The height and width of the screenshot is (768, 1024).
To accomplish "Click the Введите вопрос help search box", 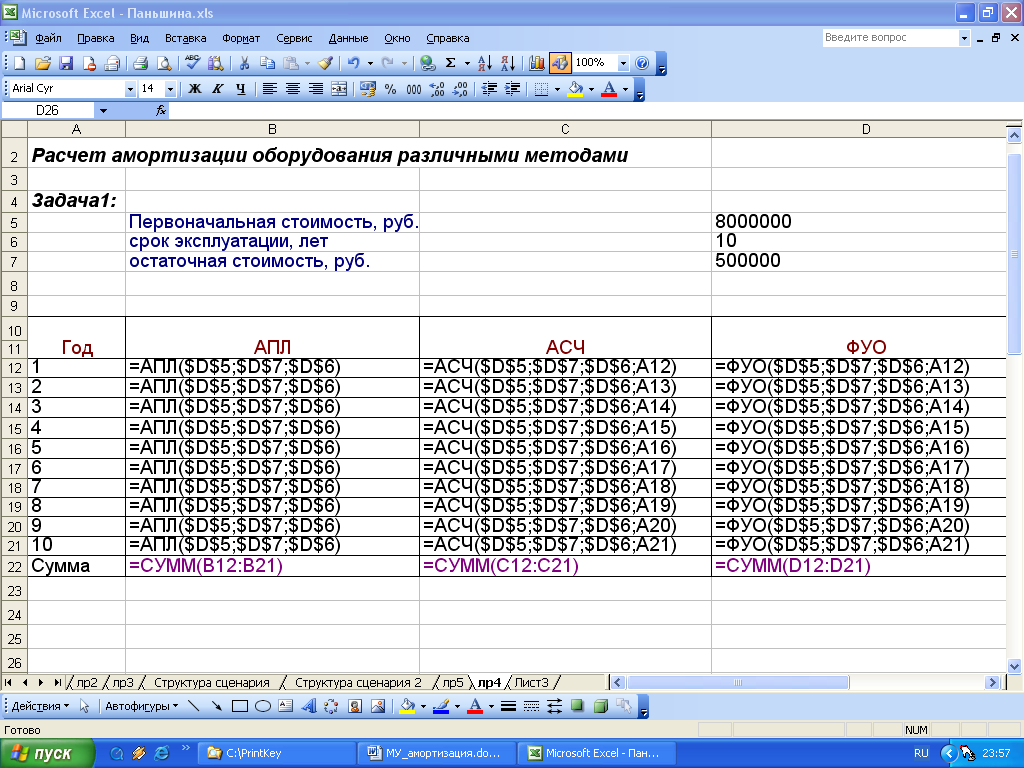I will coord(891,38).
